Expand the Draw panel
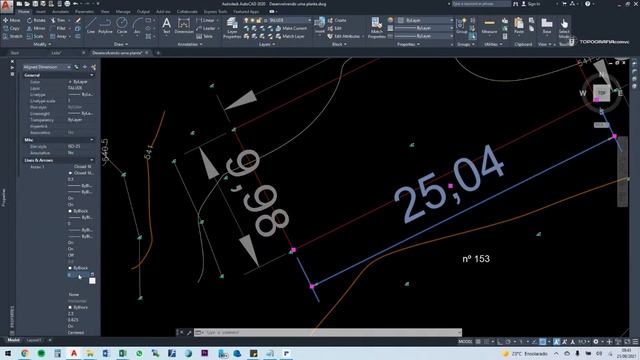The image size is (640, 360). [x=121, y=44]
